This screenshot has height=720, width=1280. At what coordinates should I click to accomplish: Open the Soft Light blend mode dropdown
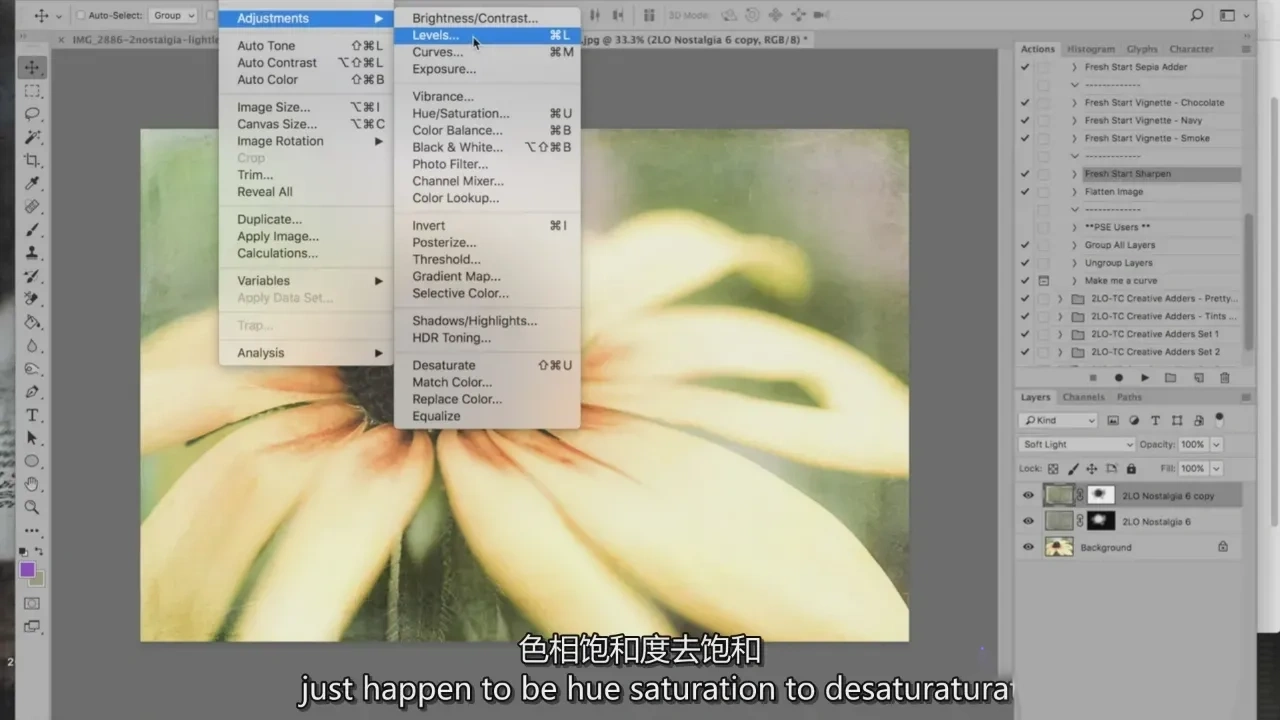pos(1076,444)
